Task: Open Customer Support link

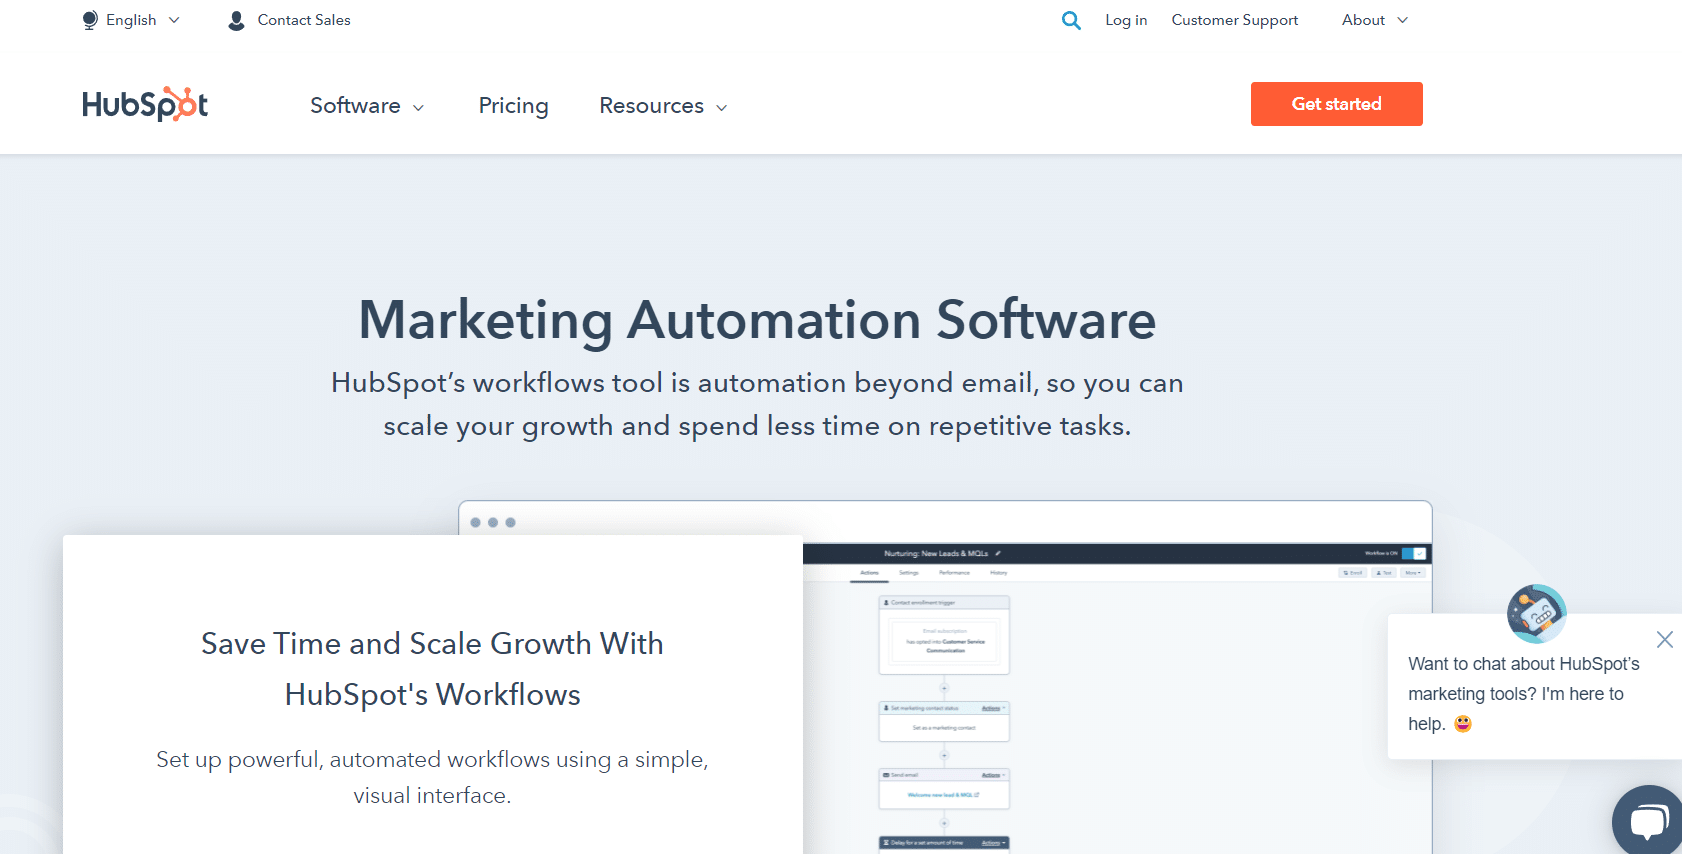Action: pyautogui.click(x=1235, y=20)
